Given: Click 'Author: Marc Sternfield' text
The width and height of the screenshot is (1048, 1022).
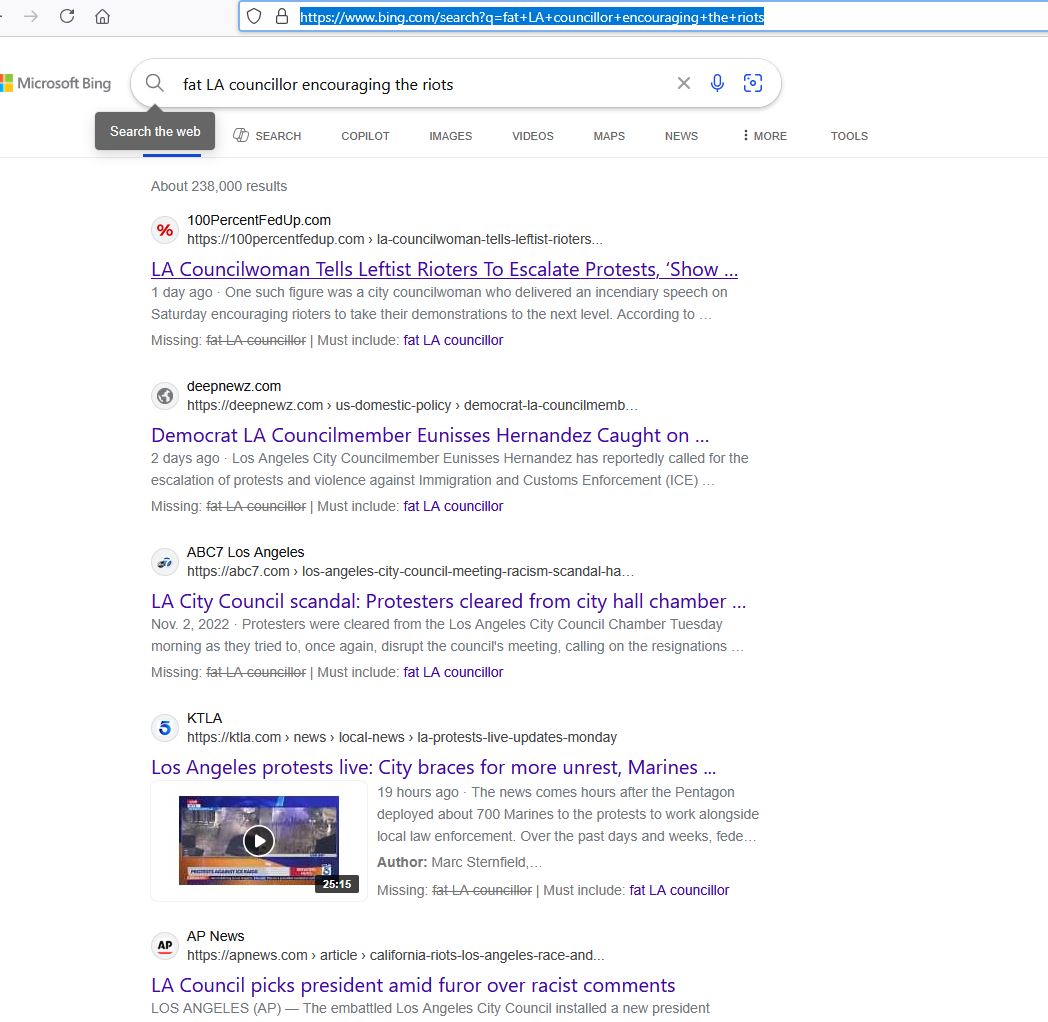Looking at the screenshot, I should (x=459, y=862).
